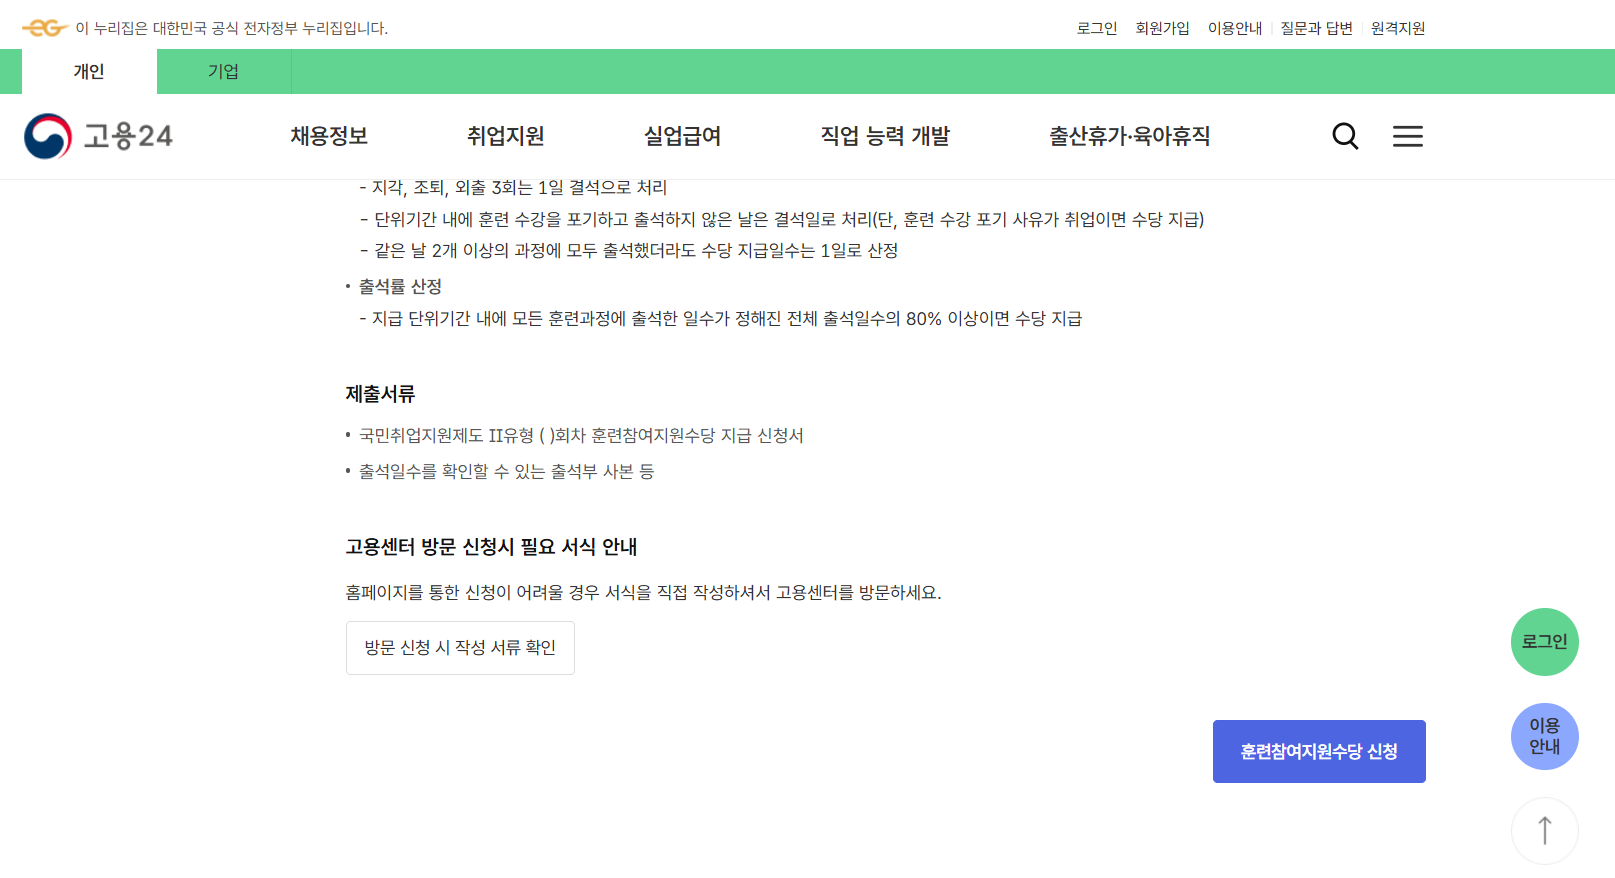Click the 같은 날 2개 이상의 과정 line

(x=629, y=251)
